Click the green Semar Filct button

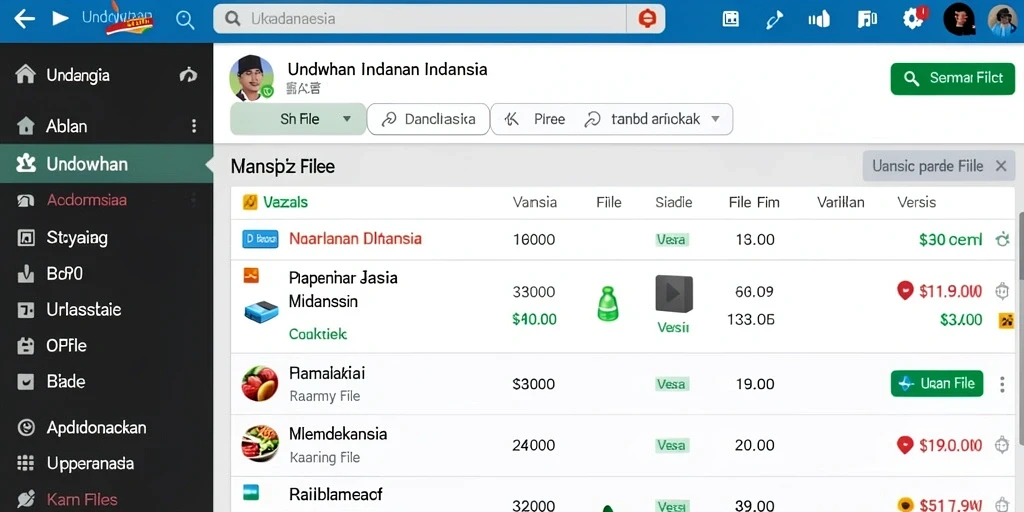[x=953, y=78]
